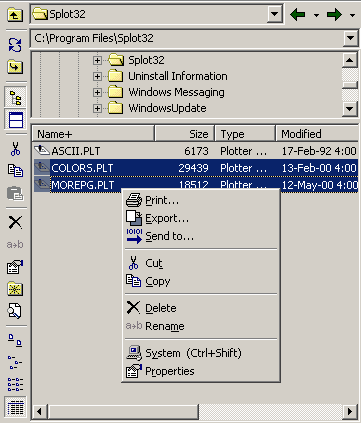Sort by the Modified column header
The image size is (361, 423).
tap(317, 134)
